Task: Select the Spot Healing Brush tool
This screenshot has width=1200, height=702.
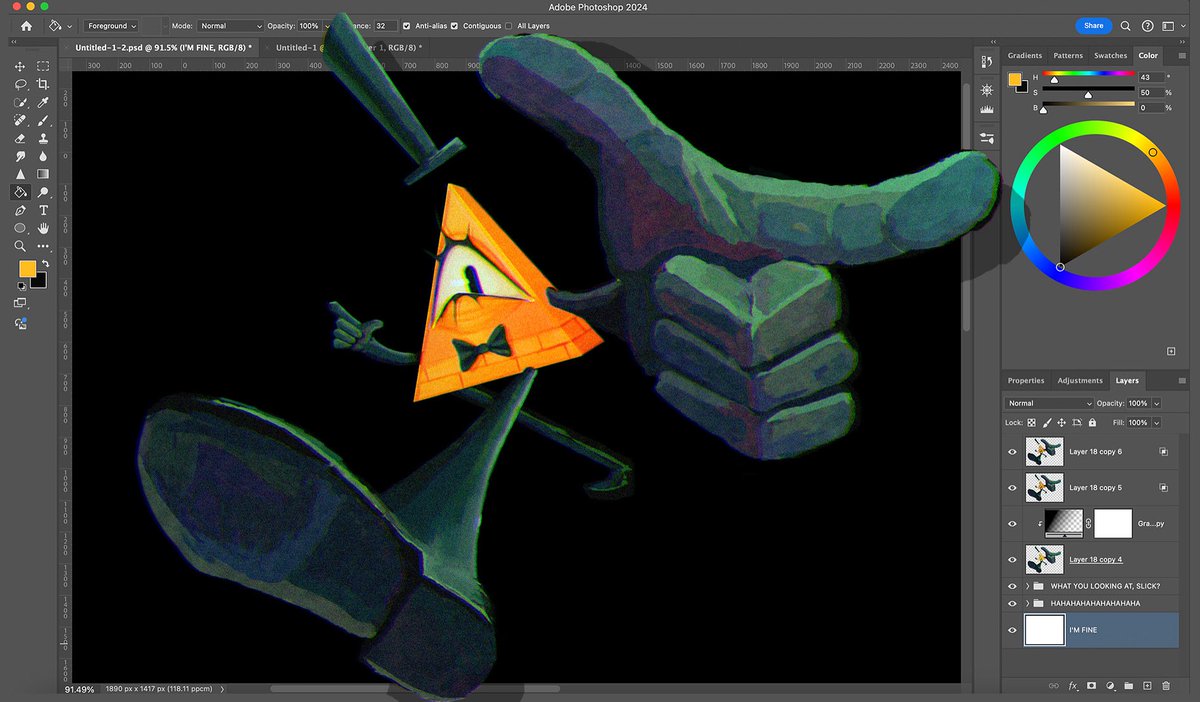Action: (x=20, y=120)
